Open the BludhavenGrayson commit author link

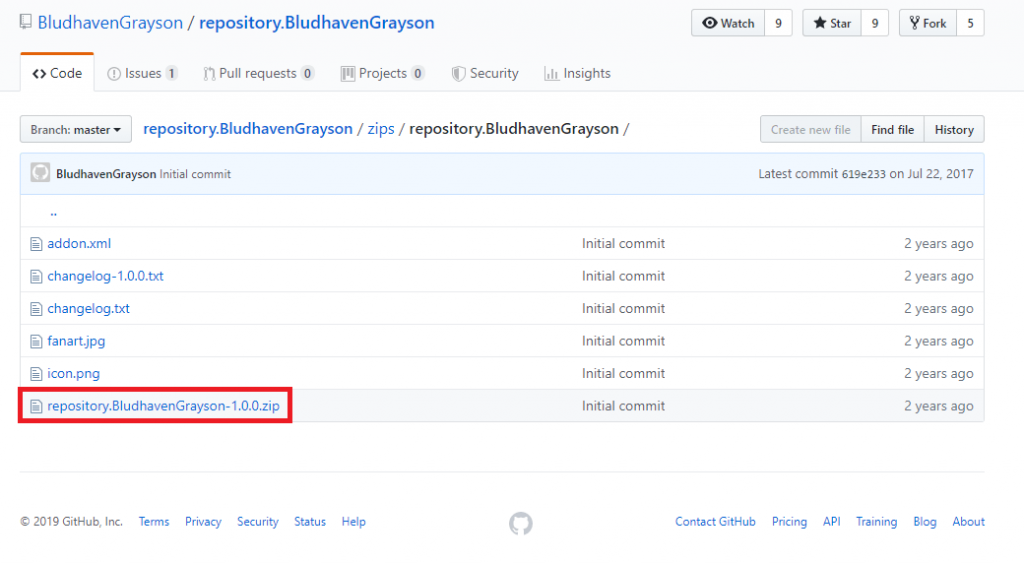106,174
